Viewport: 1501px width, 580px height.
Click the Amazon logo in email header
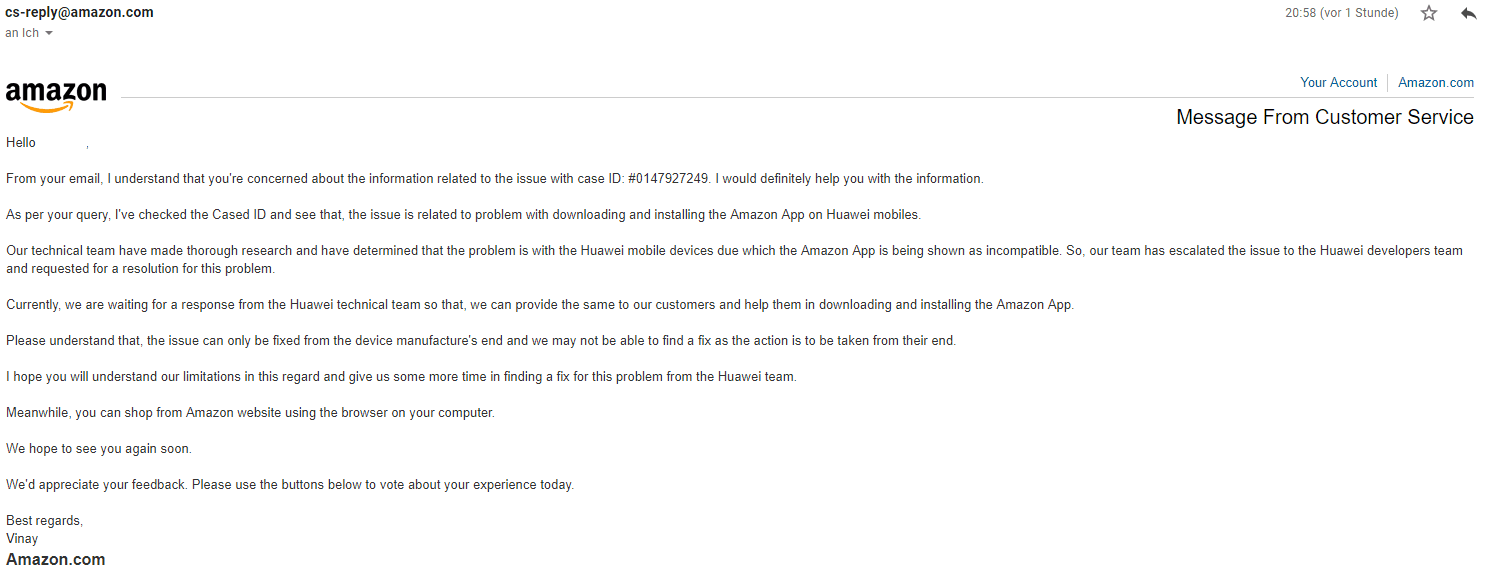click(56, 96)
